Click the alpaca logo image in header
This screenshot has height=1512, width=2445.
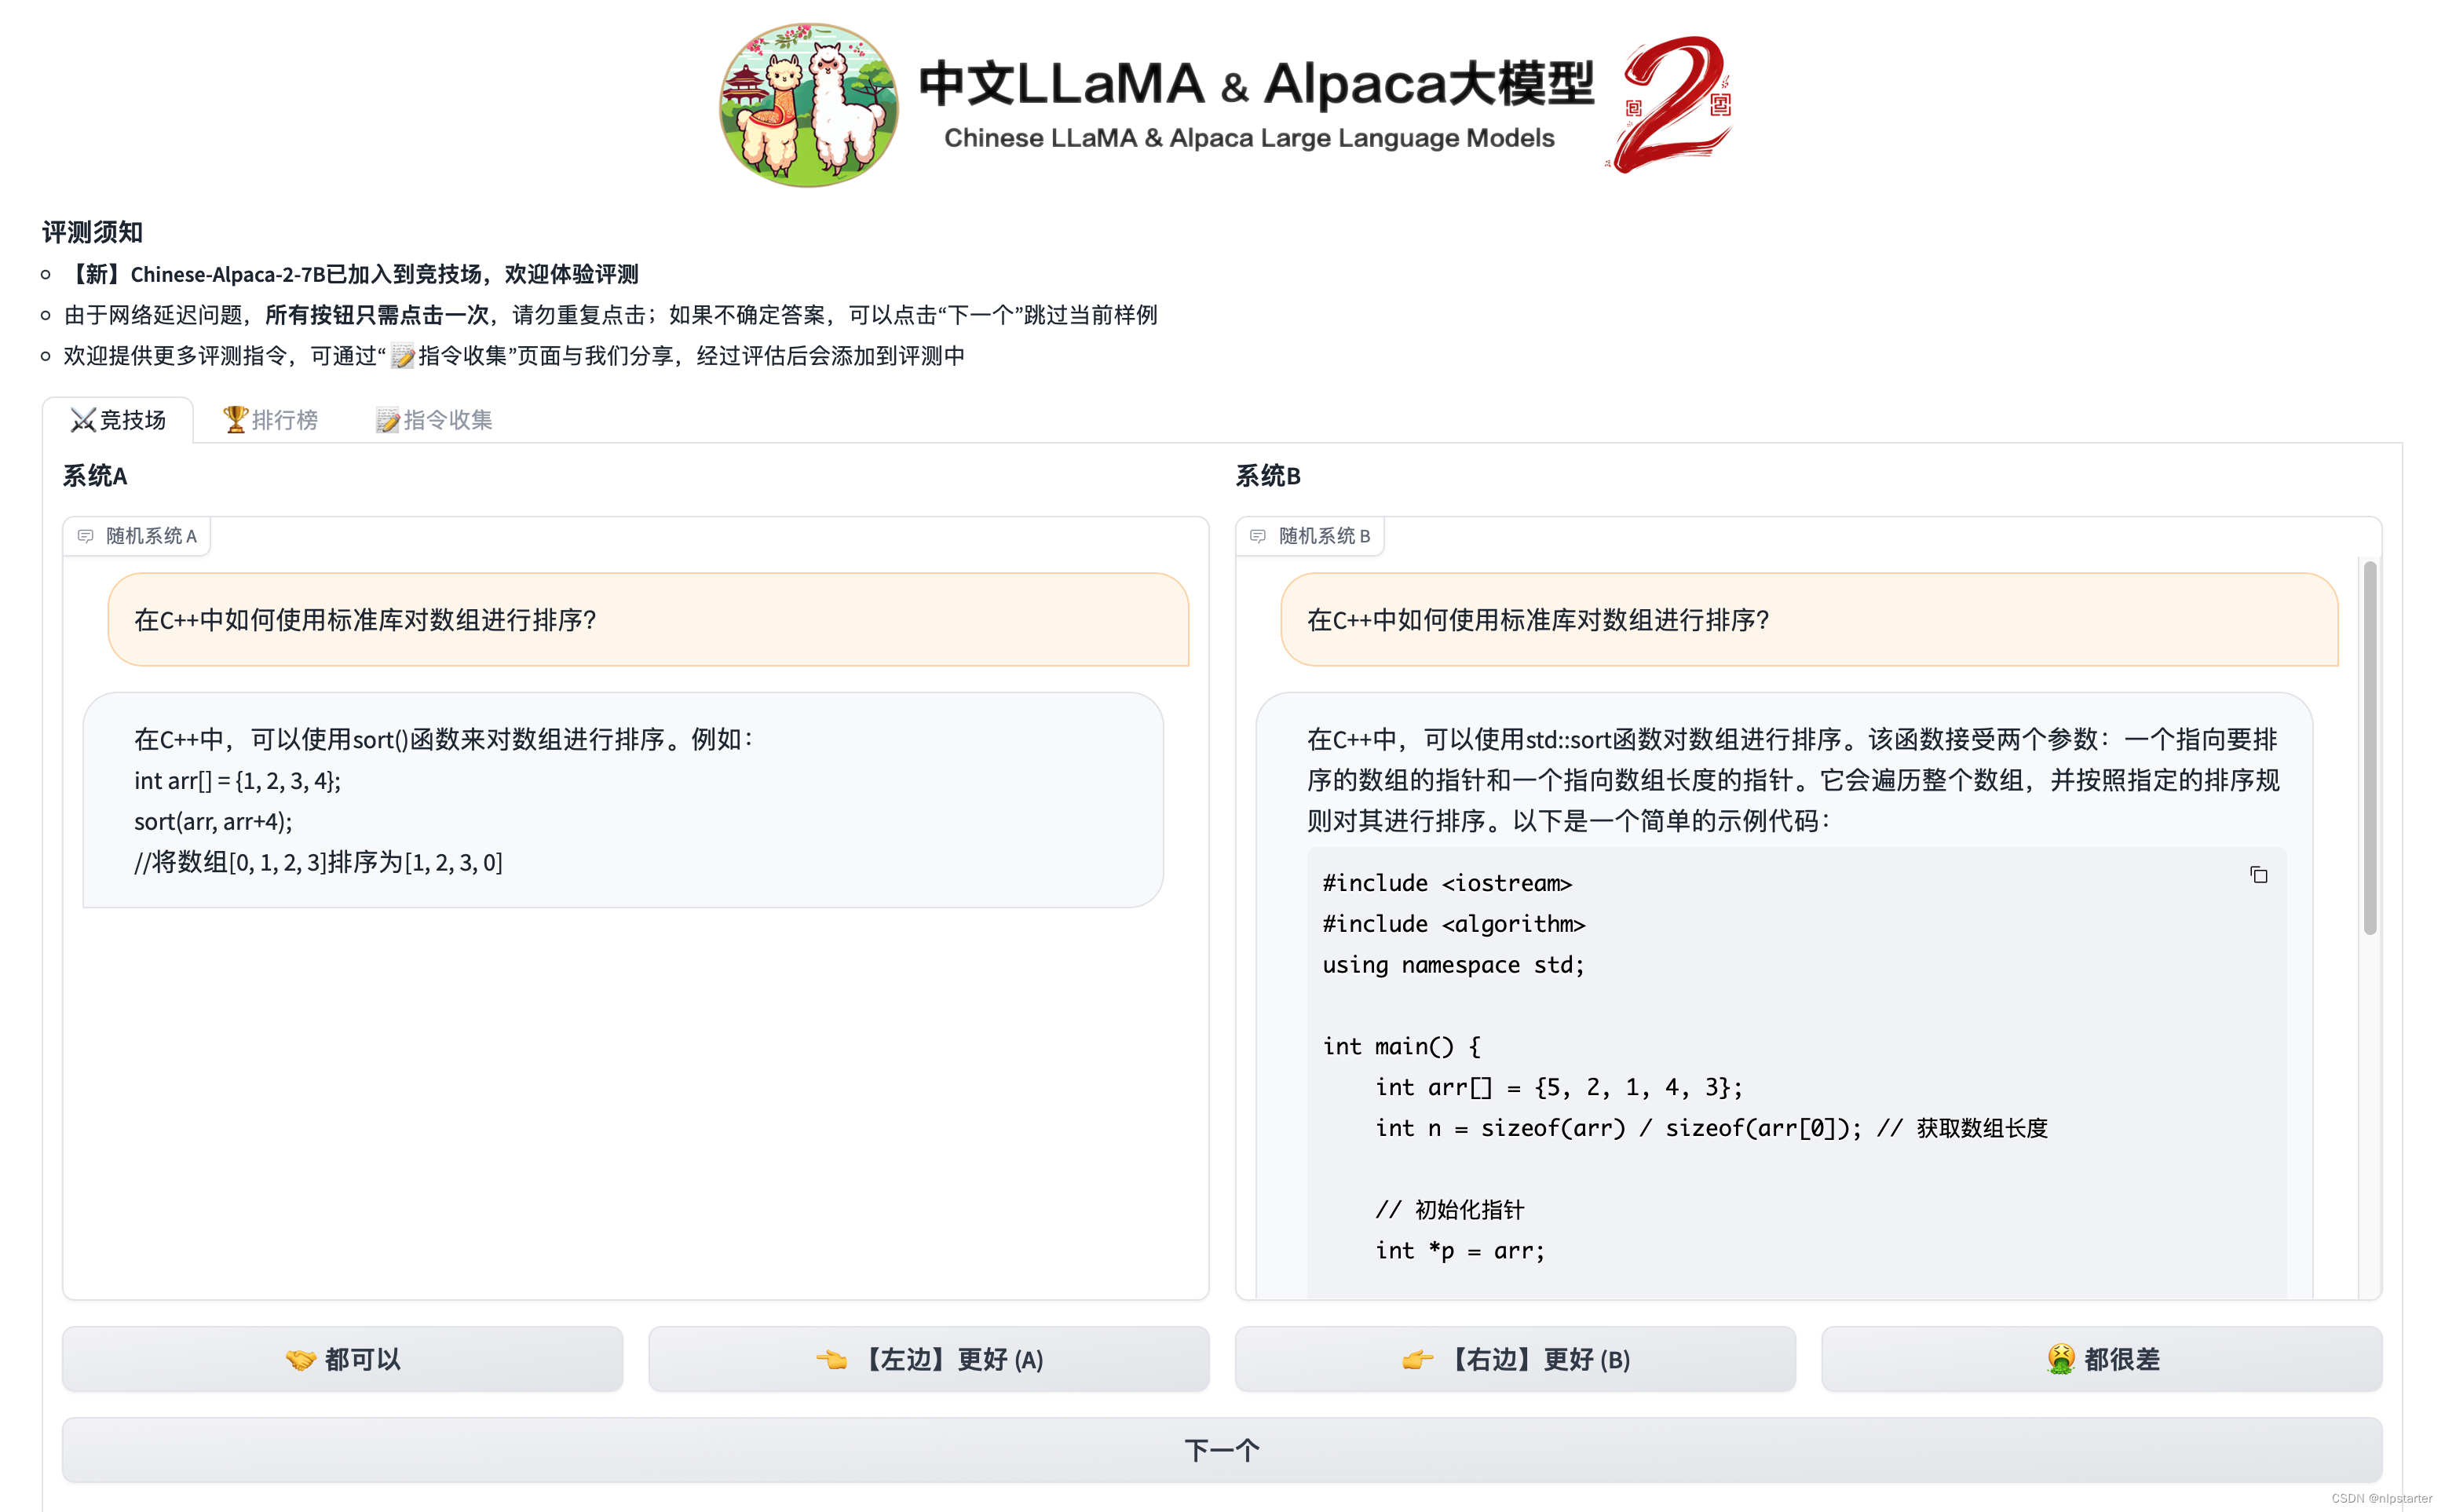808,105
